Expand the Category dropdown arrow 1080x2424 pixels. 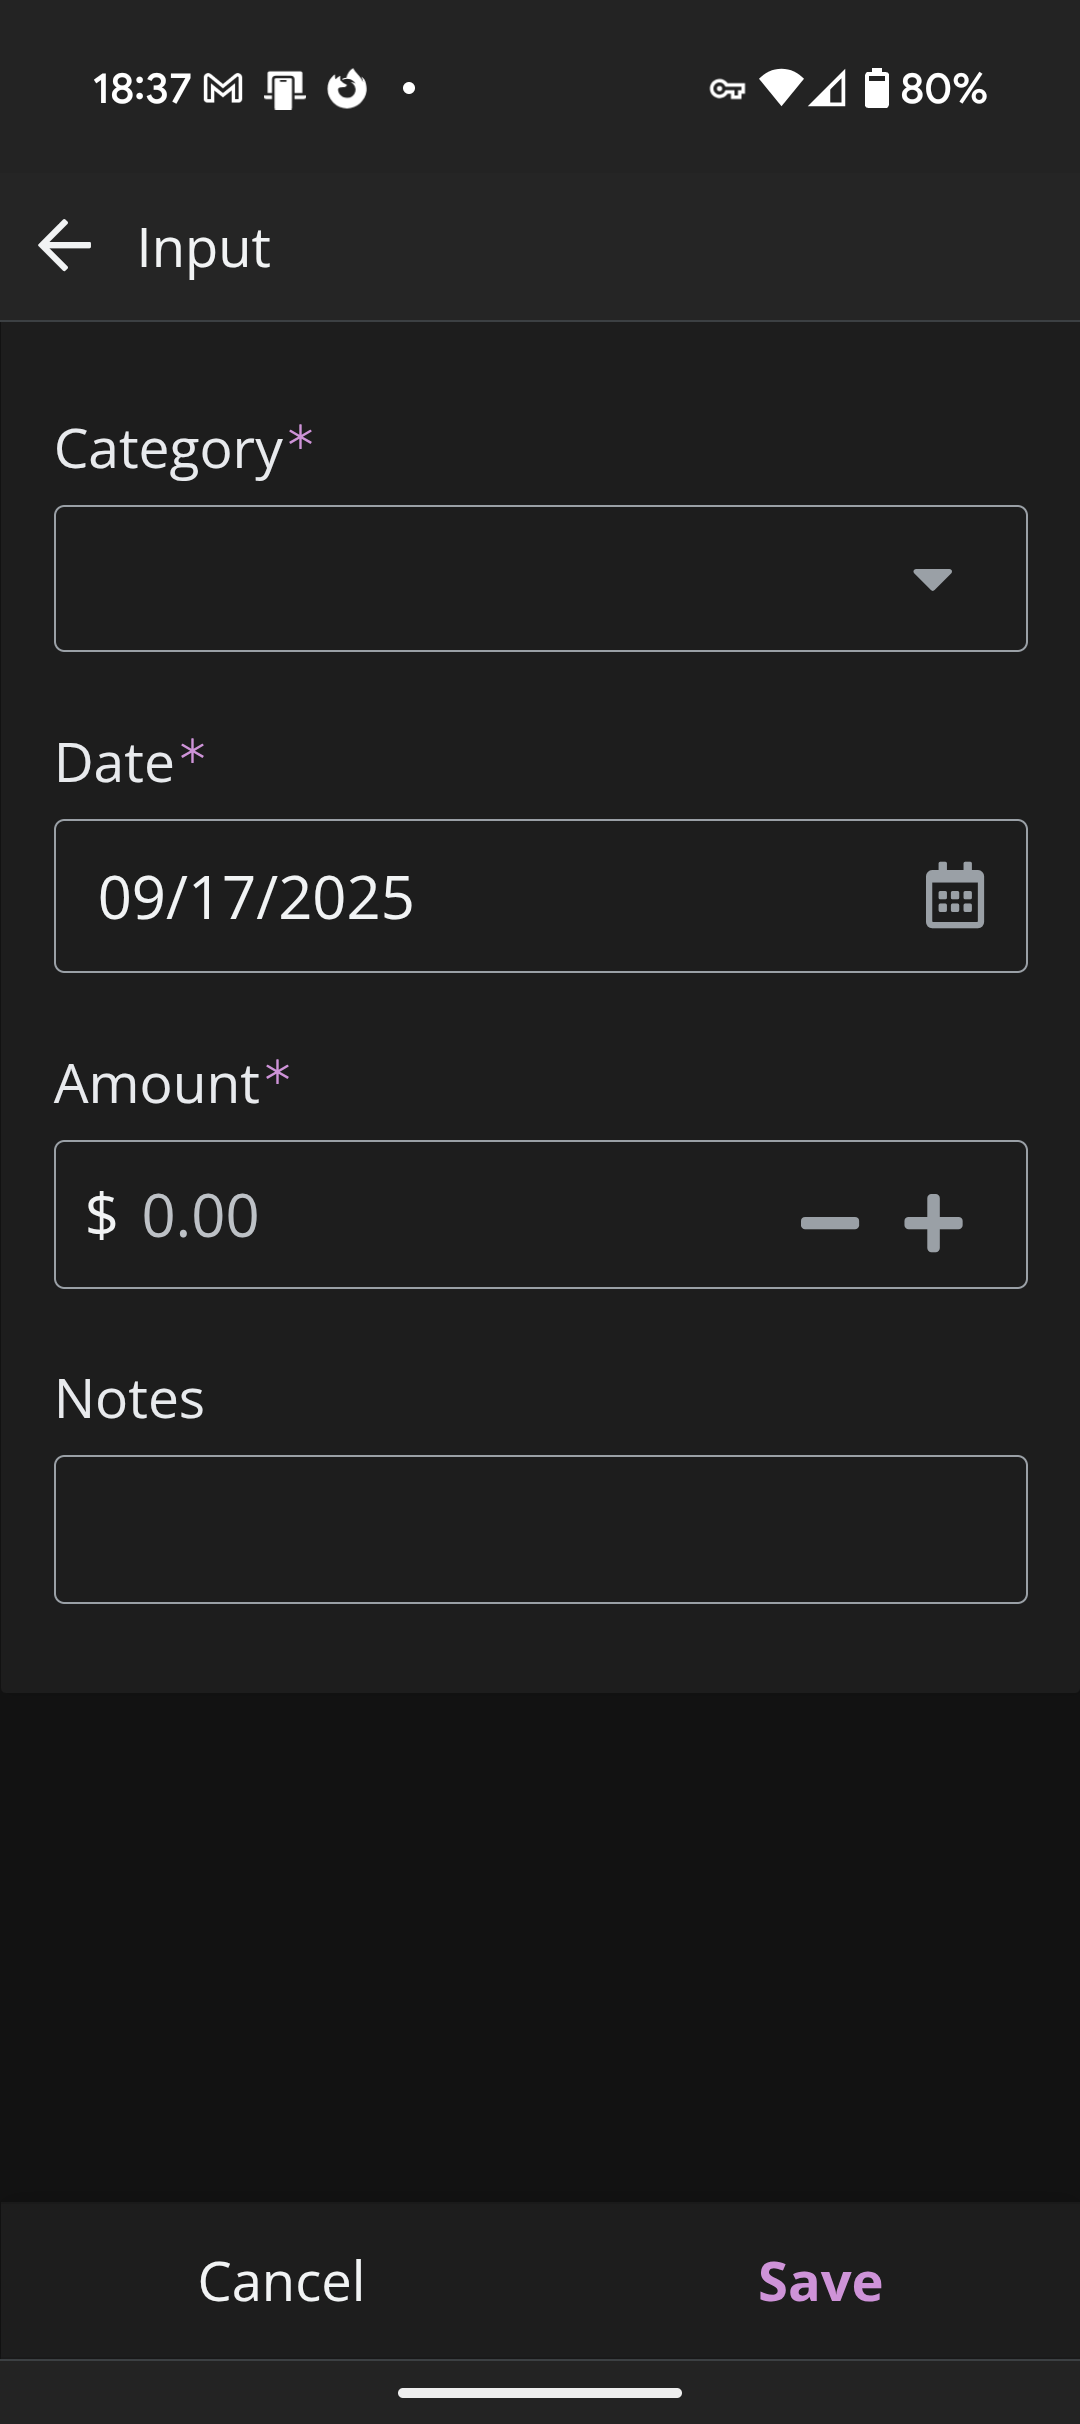[932, 579]
